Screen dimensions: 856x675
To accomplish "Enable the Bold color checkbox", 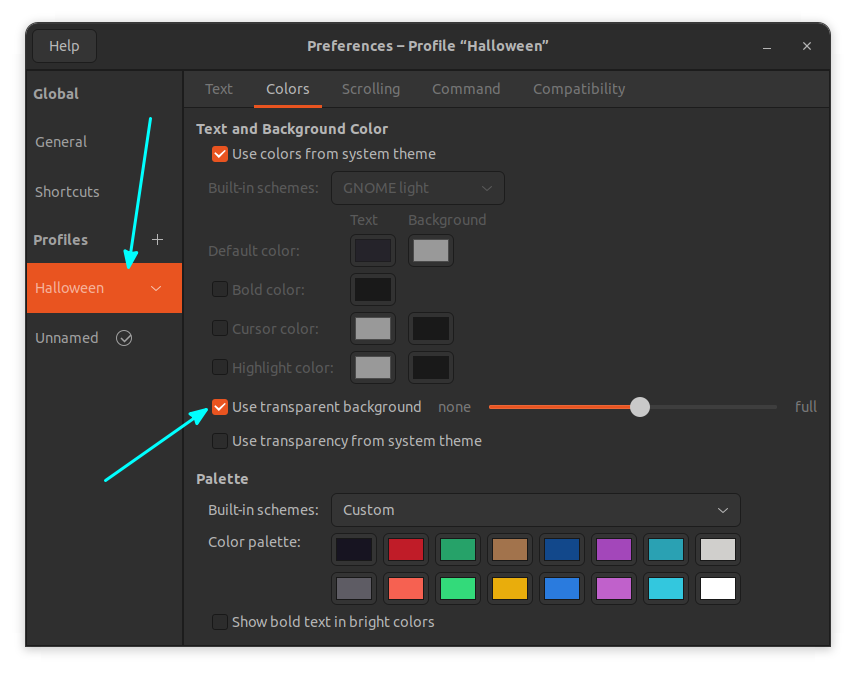I will [x=219, y=289].
